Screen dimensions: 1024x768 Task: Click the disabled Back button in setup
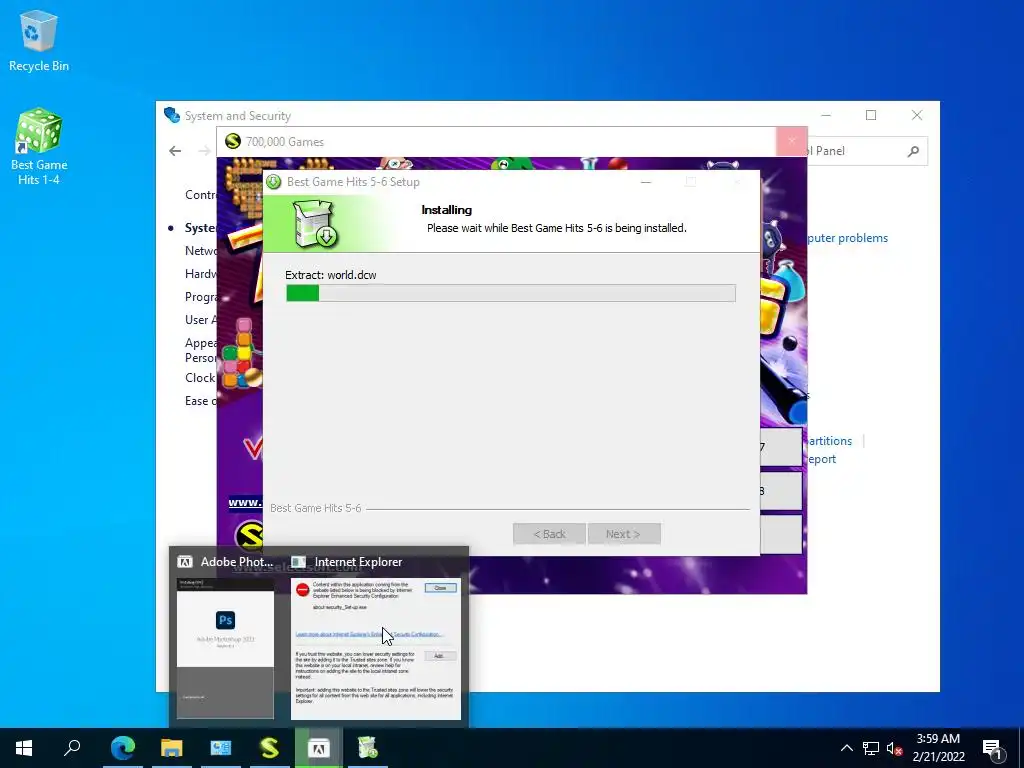[549, 534]
